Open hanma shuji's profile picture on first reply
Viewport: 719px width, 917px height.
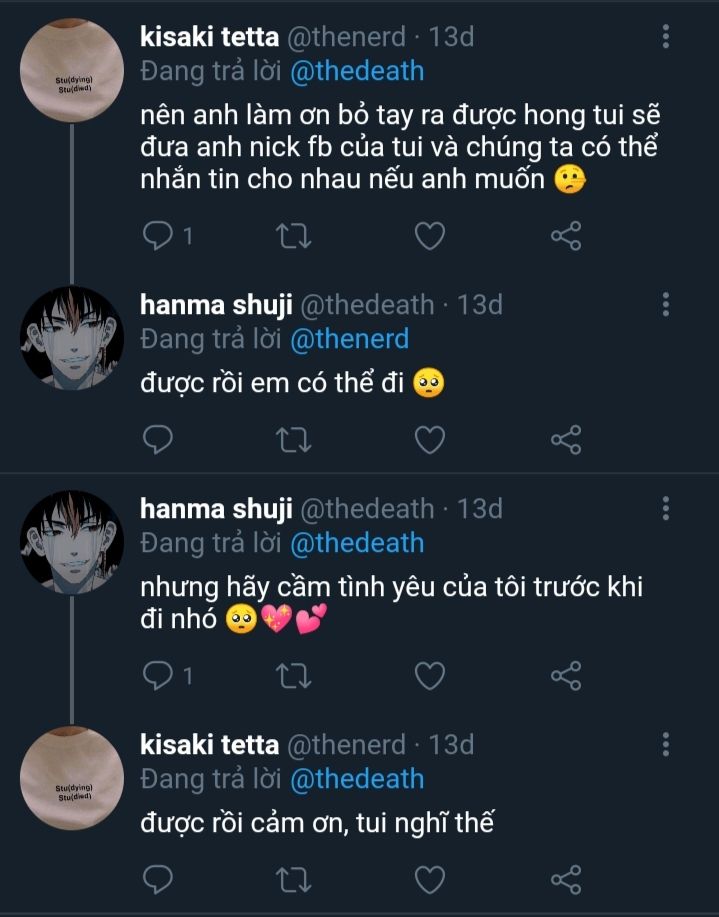tap(72, 338)
